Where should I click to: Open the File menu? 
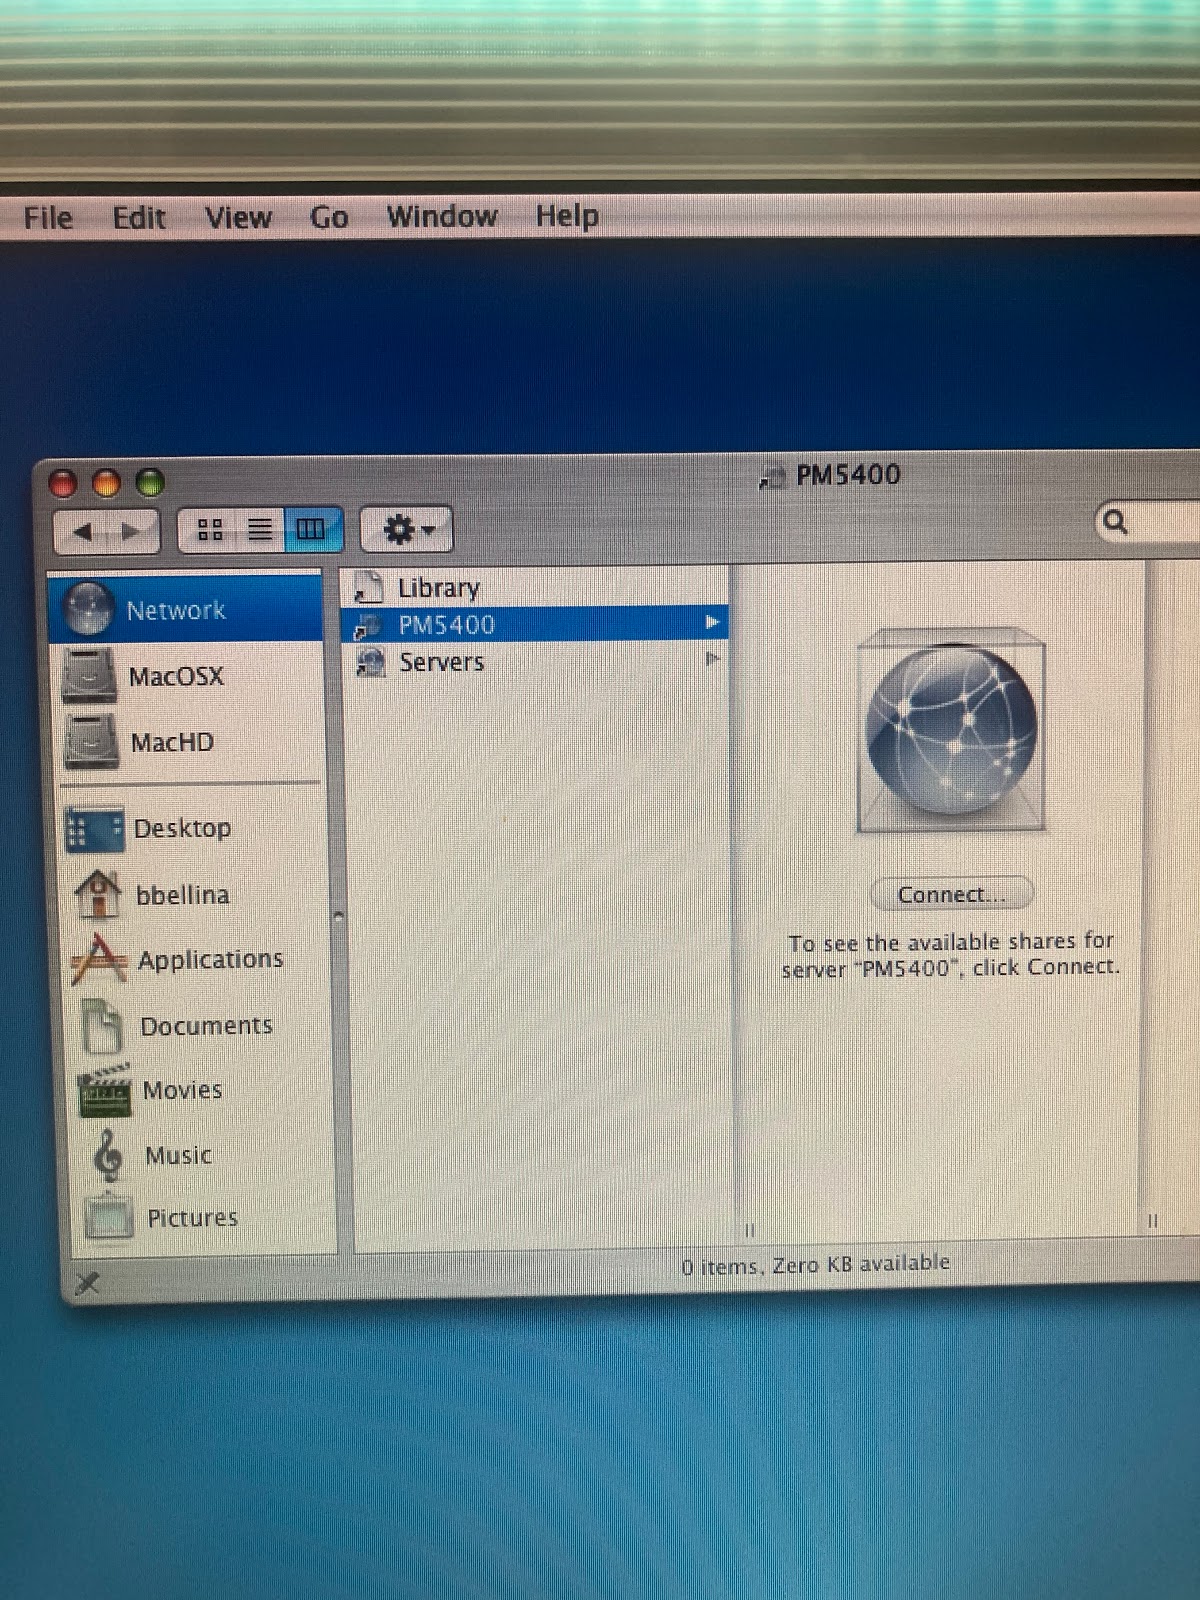pos(48,217)
